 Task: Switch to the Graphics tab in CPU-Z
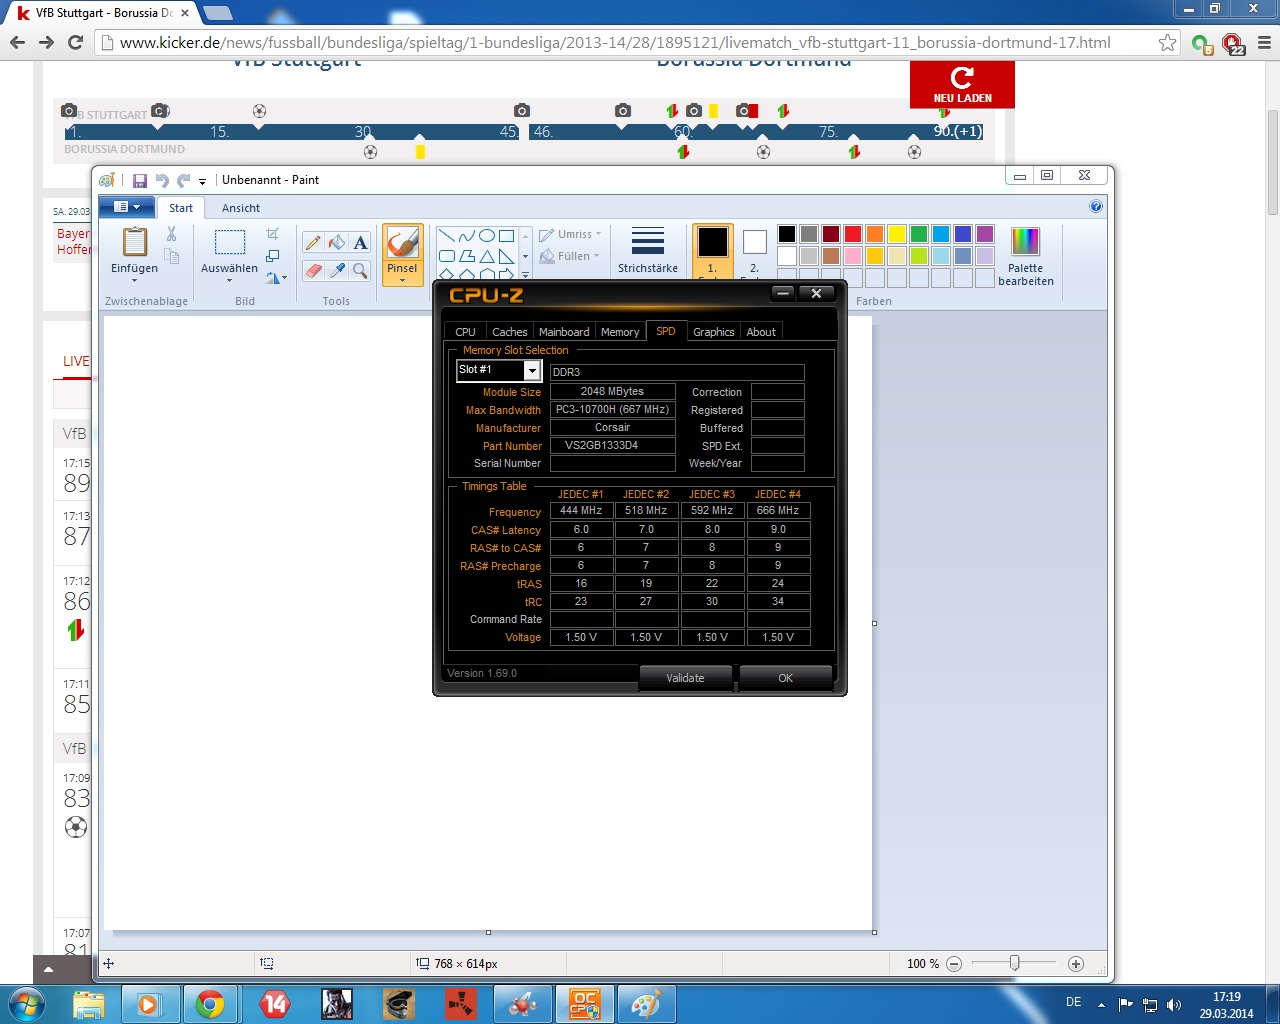point(714,332)
